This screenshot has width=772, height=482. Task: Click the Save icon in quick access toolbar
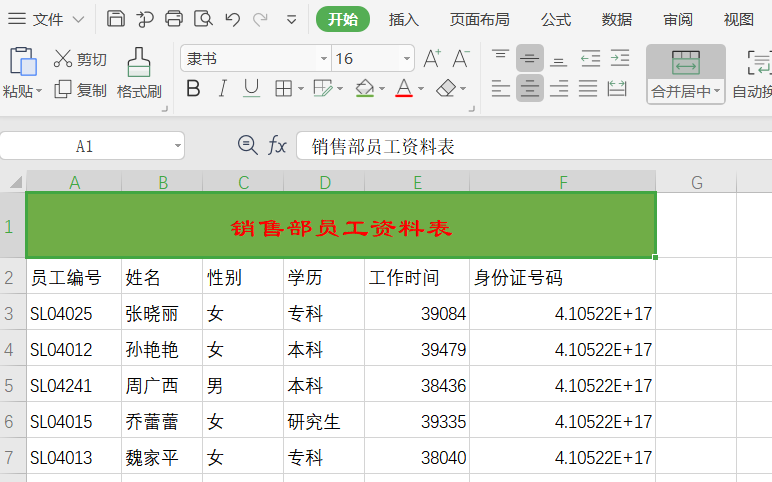click(116, 19)
